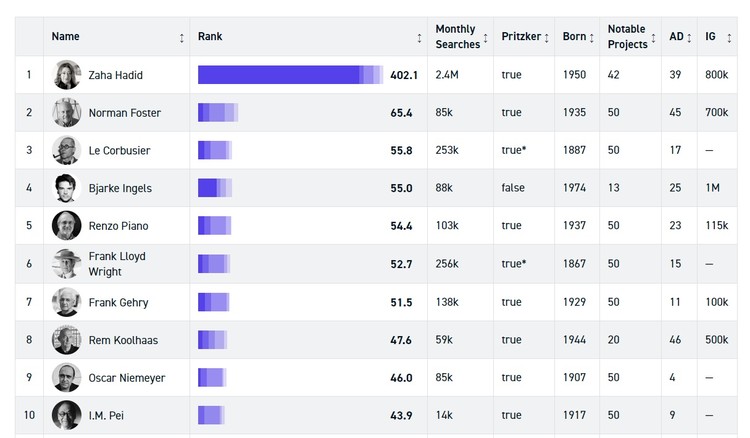Viewport: 750px width, 438px height.
Task: Select the Monthly Searches header label
Action: (457, 36)
